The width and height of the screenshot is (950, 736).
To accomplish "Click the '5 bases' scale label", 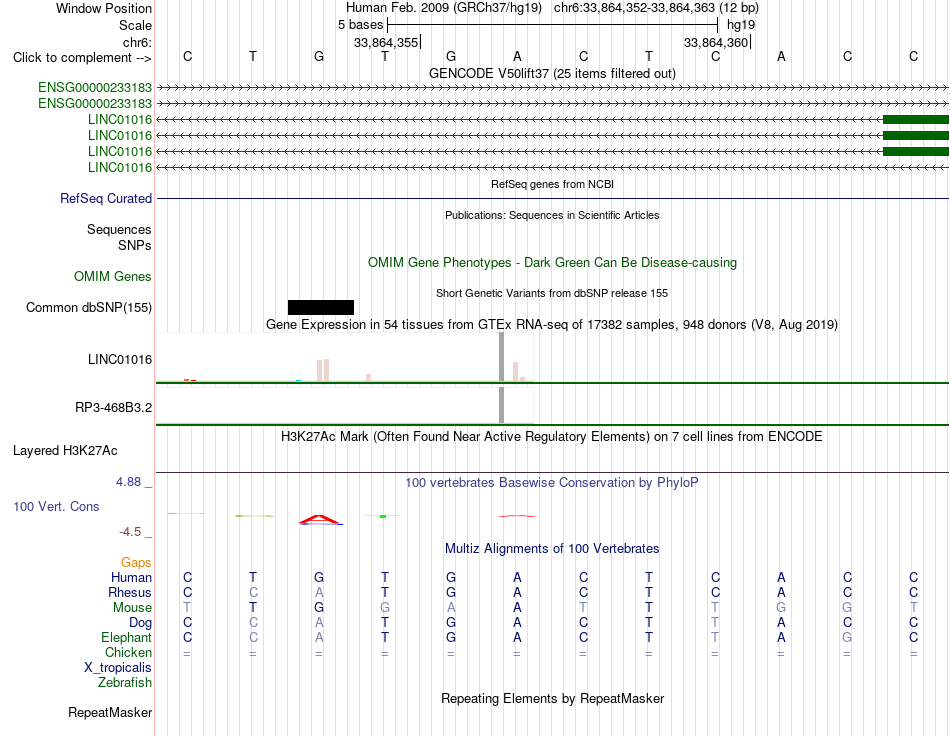I will (360, 25).
